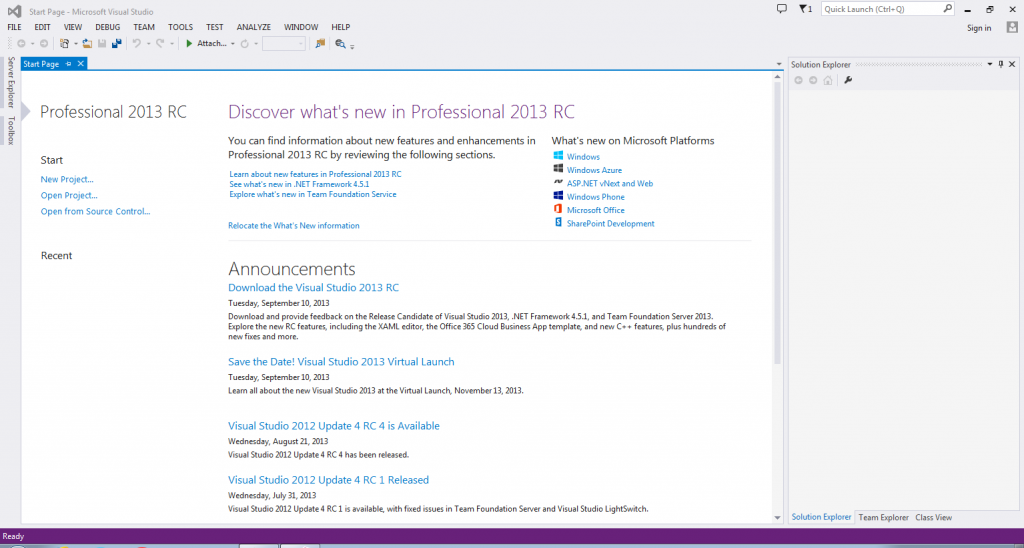
Task: Click the Undo toolbar icon
Action: 136,44
